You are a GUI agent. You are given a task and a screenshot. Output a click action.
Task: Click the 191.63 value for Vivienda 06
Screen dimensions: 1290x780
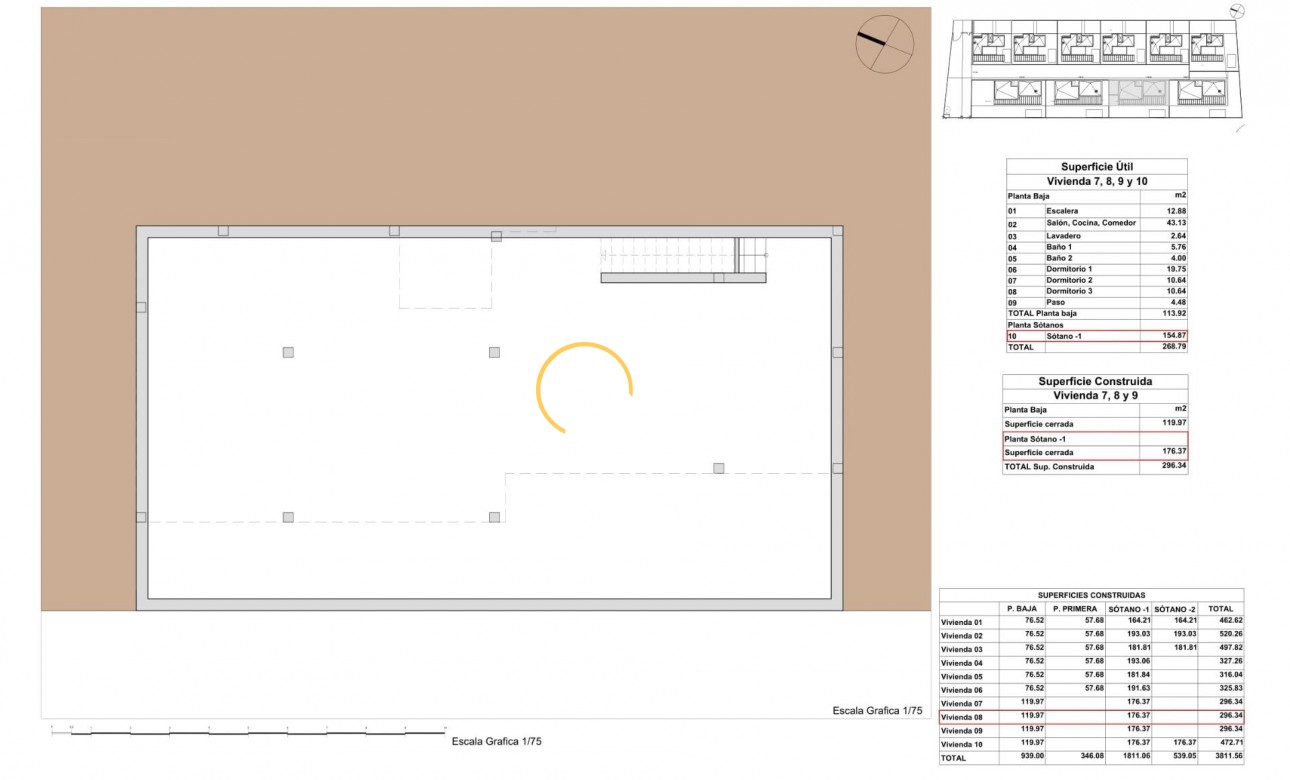click(x=1140, y=688)
